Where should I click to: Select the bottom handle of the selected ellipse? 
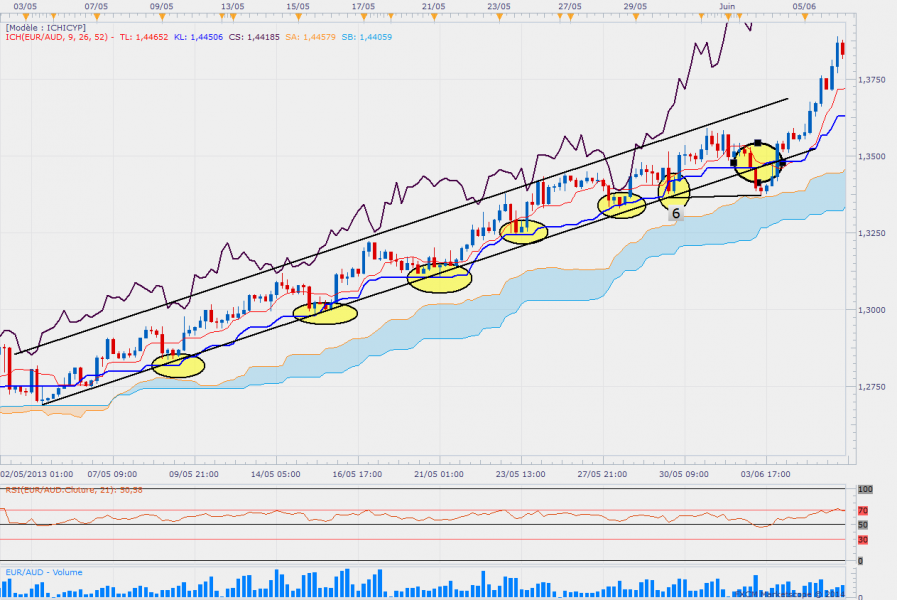(x=758, y=182)
